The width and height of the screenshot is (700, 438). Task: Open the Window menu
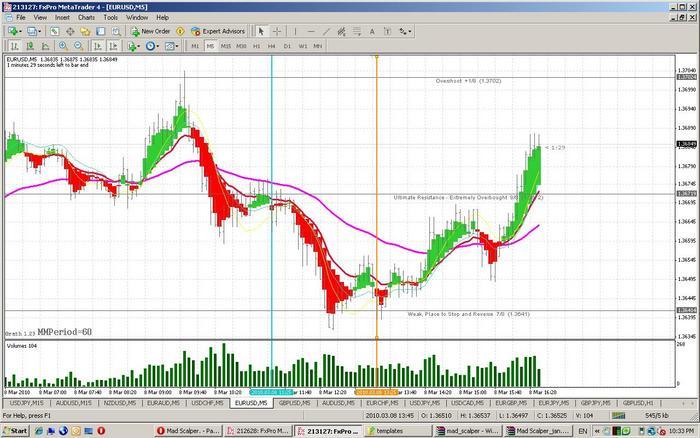pyautogui.click(x=137, y=17)
